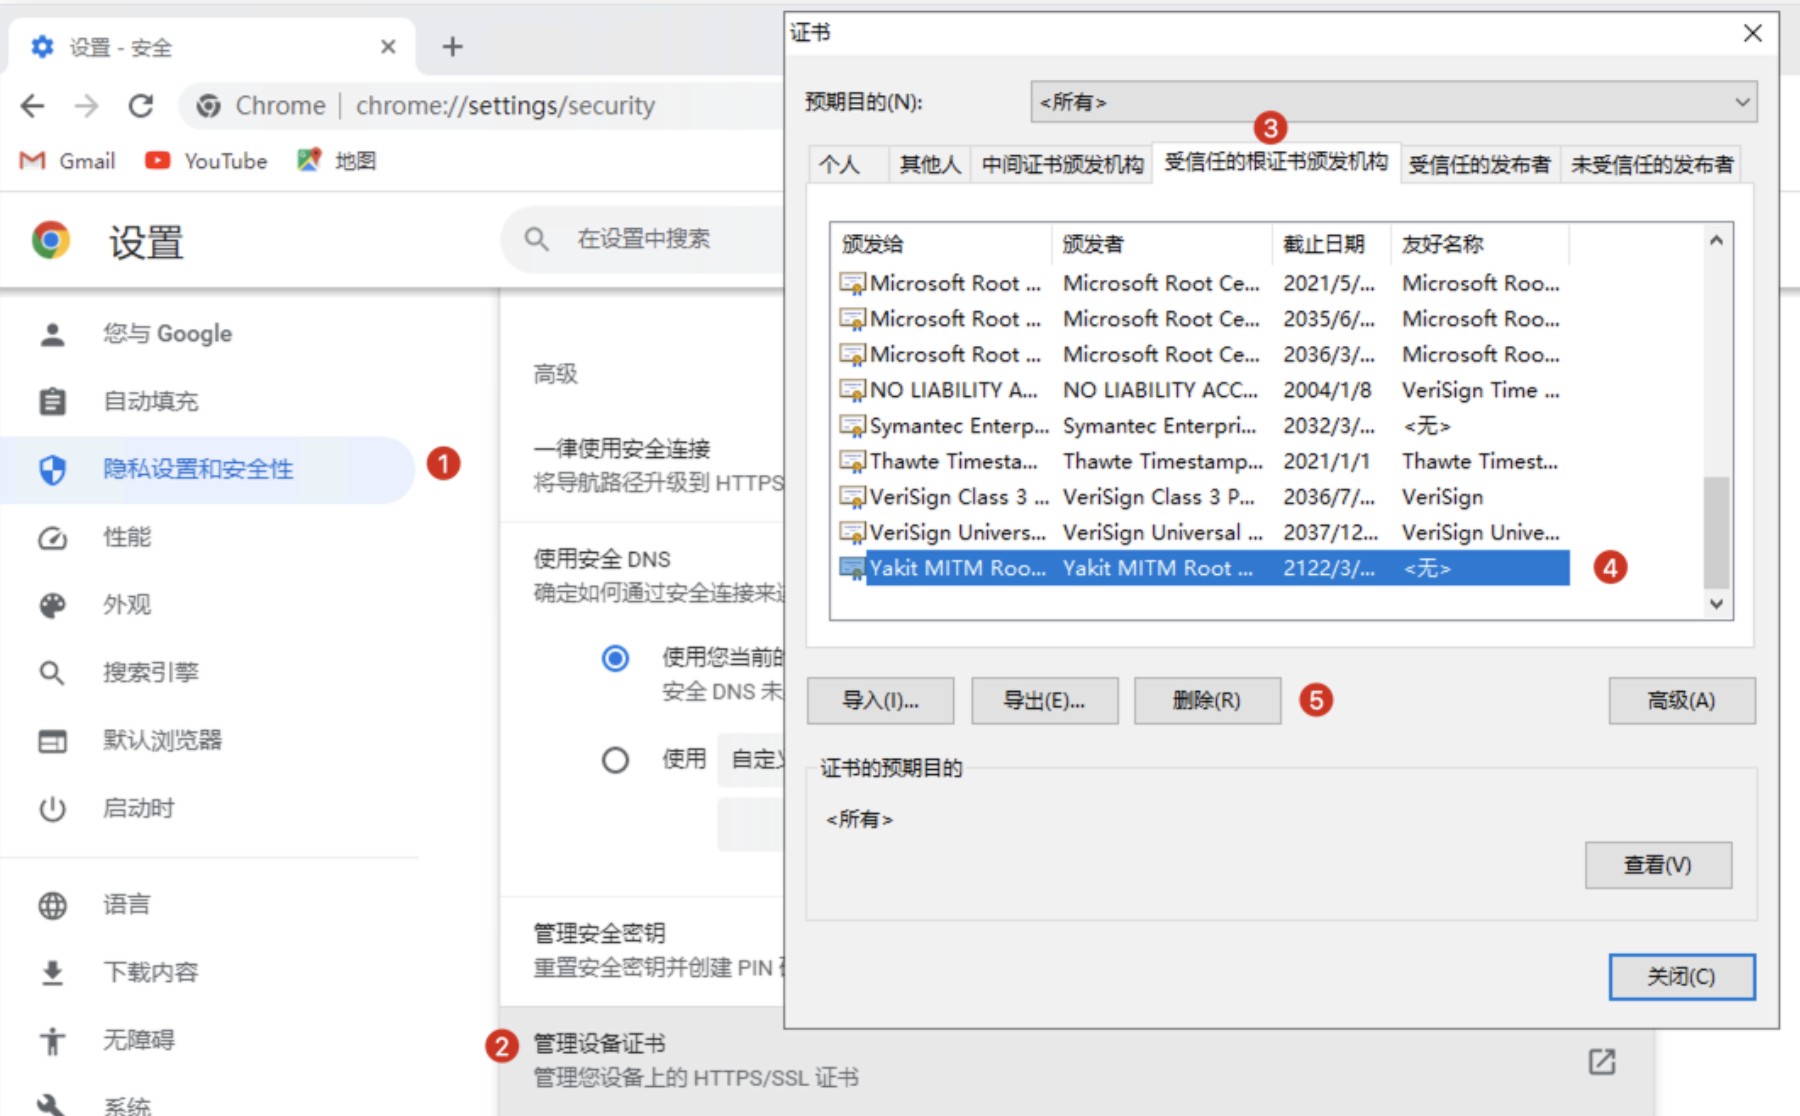Select the 使用 custom DNS radio button

615,760
